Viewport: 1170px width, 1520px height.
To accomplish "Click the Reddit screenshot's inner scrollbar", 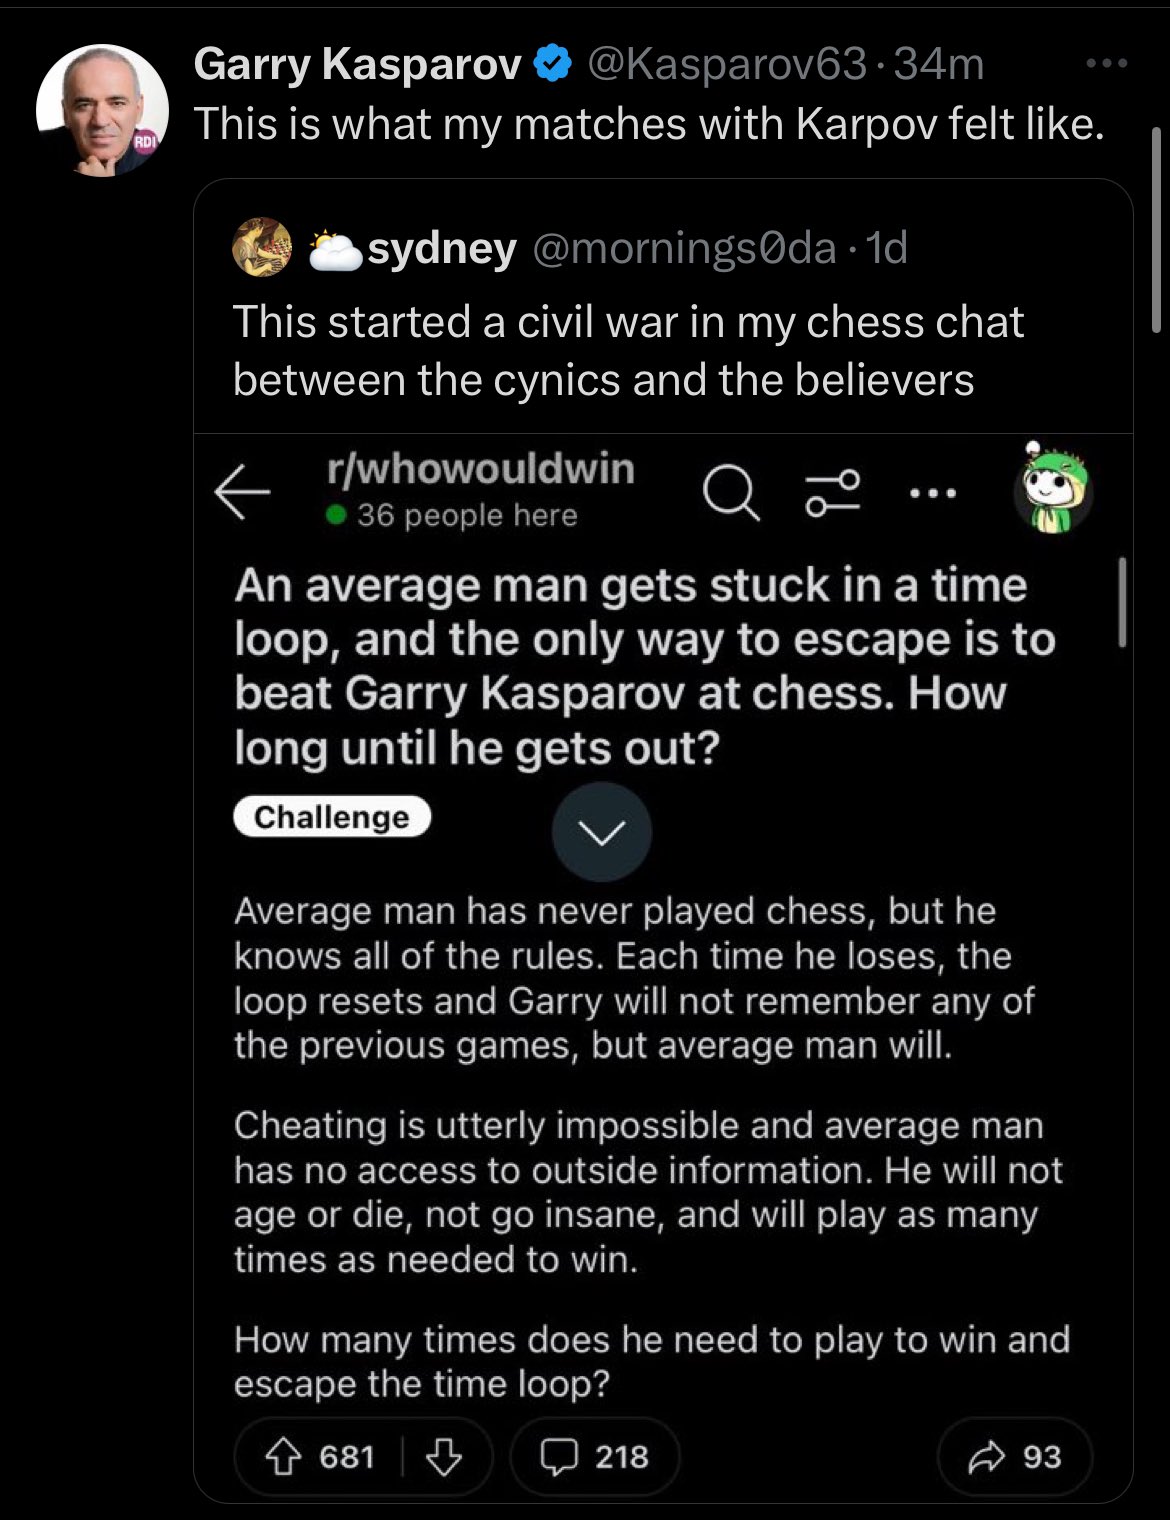I will 1123,603.
